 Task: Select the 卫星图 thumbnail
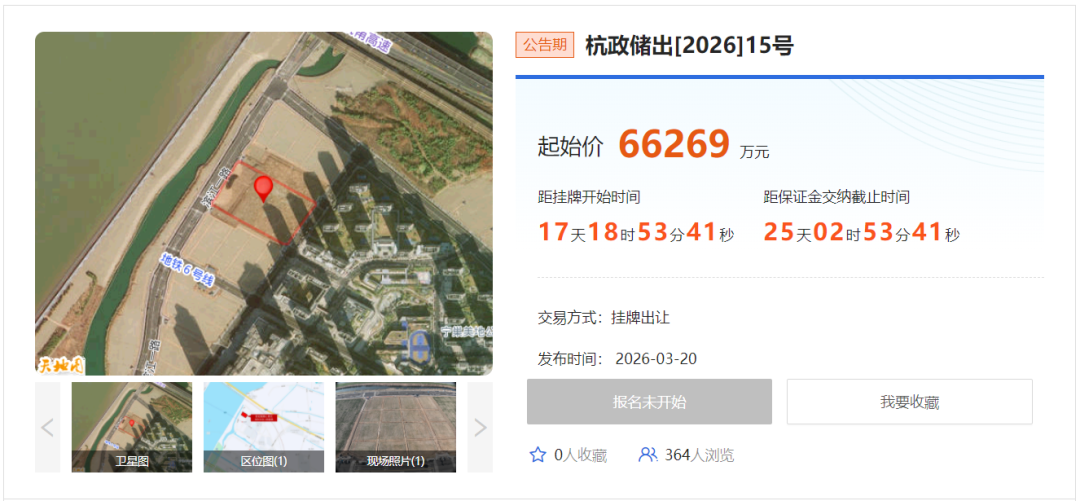(x=132, y=427)
